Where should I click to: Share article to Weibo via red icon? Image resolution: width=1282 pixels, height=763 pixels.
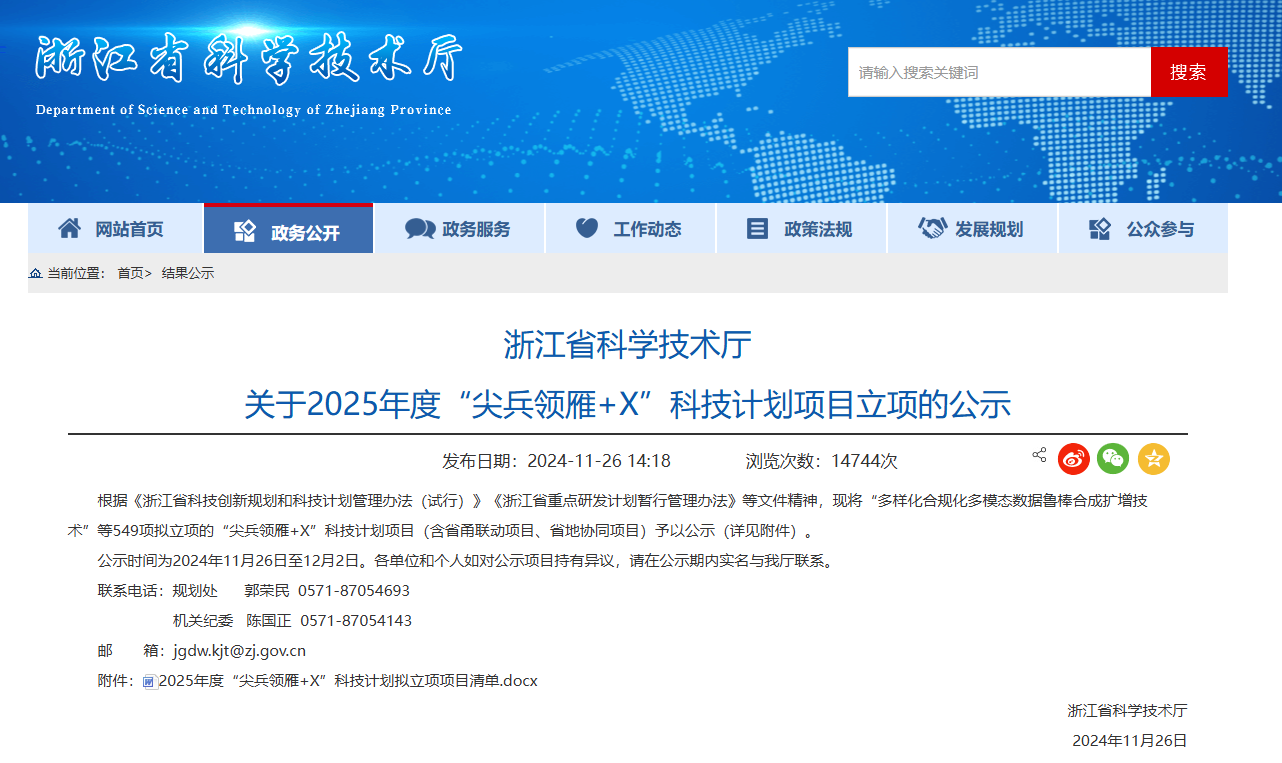1074,459
